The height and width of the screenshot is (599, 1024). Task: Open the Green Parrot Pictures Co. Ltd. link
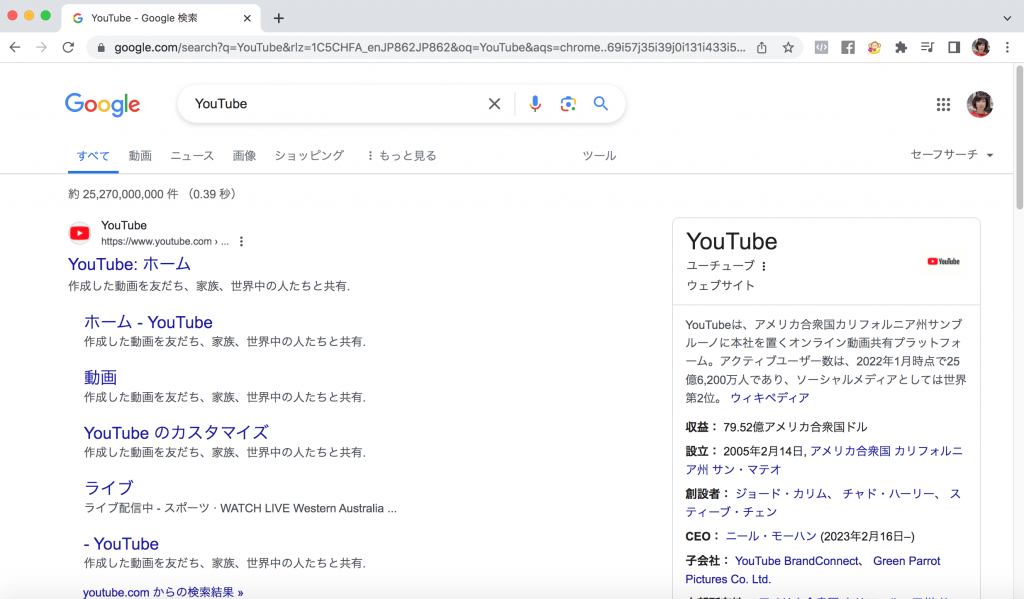813,570
